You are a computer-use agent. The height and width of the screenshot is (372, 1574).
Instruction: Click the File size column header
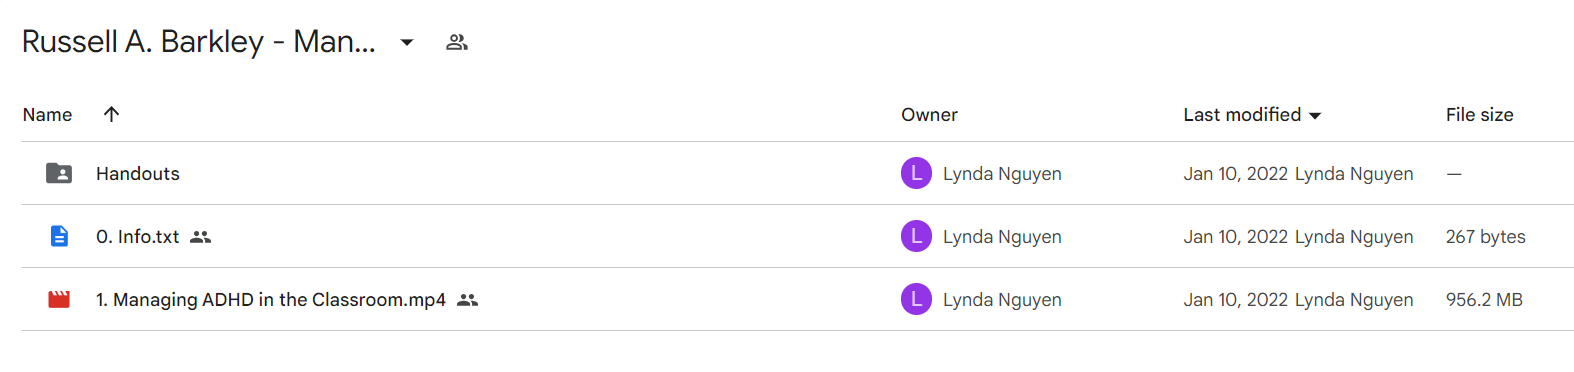pyautogui.click(x=1479, y=115)
